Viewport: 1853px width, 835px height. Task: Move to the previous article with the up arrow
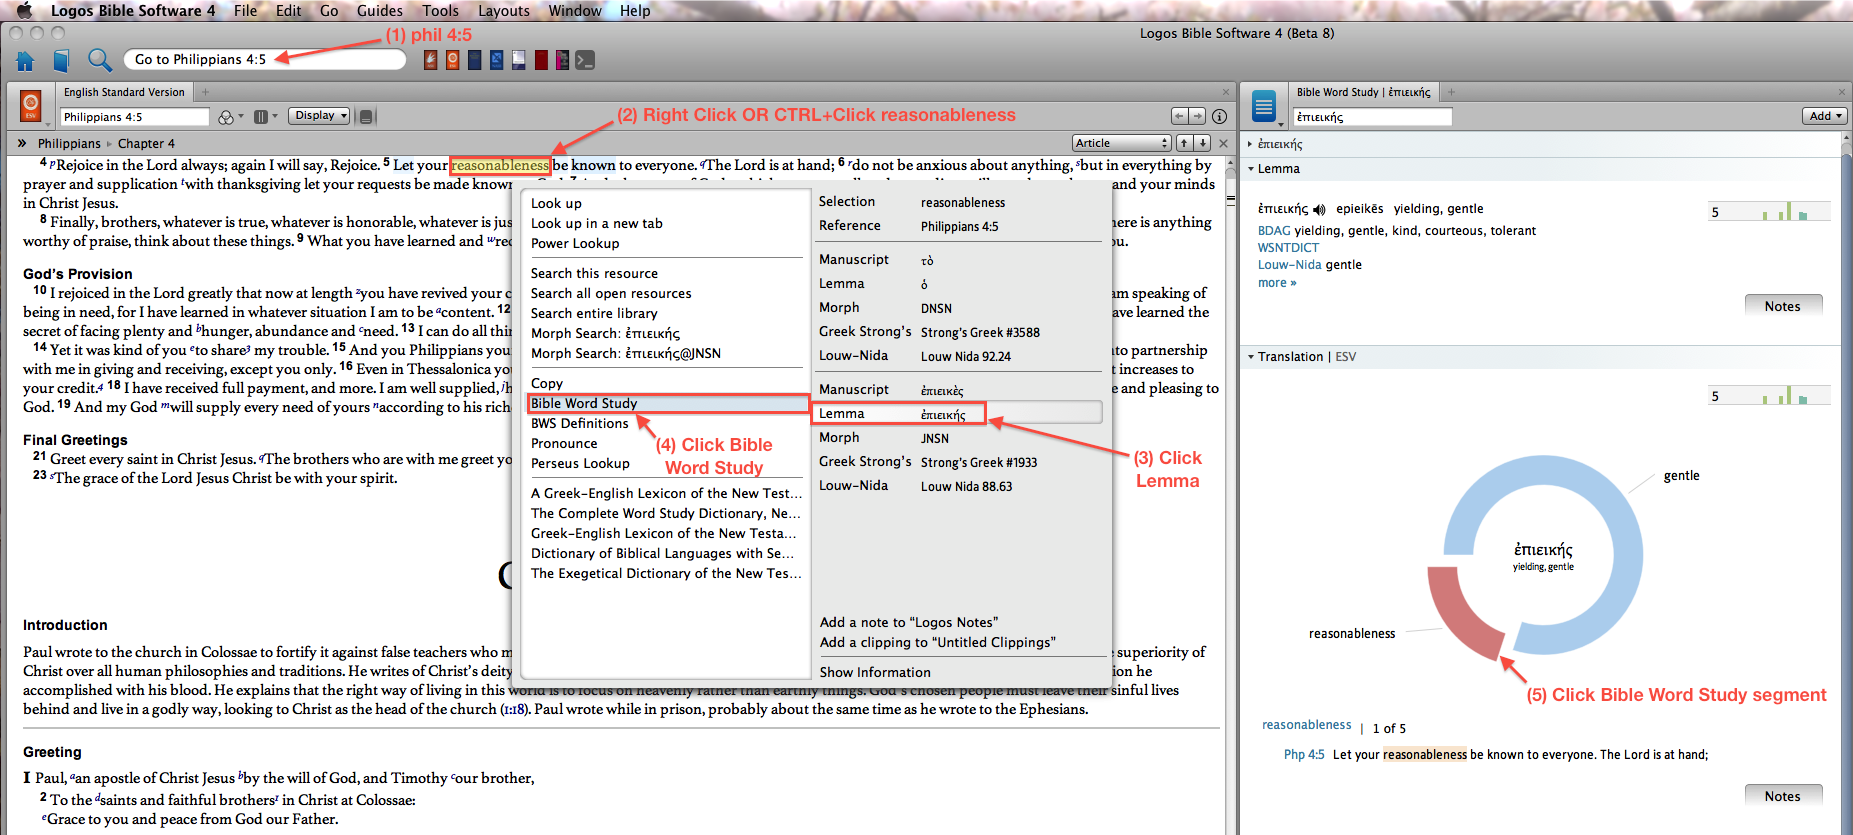(x=1184, y=143)
